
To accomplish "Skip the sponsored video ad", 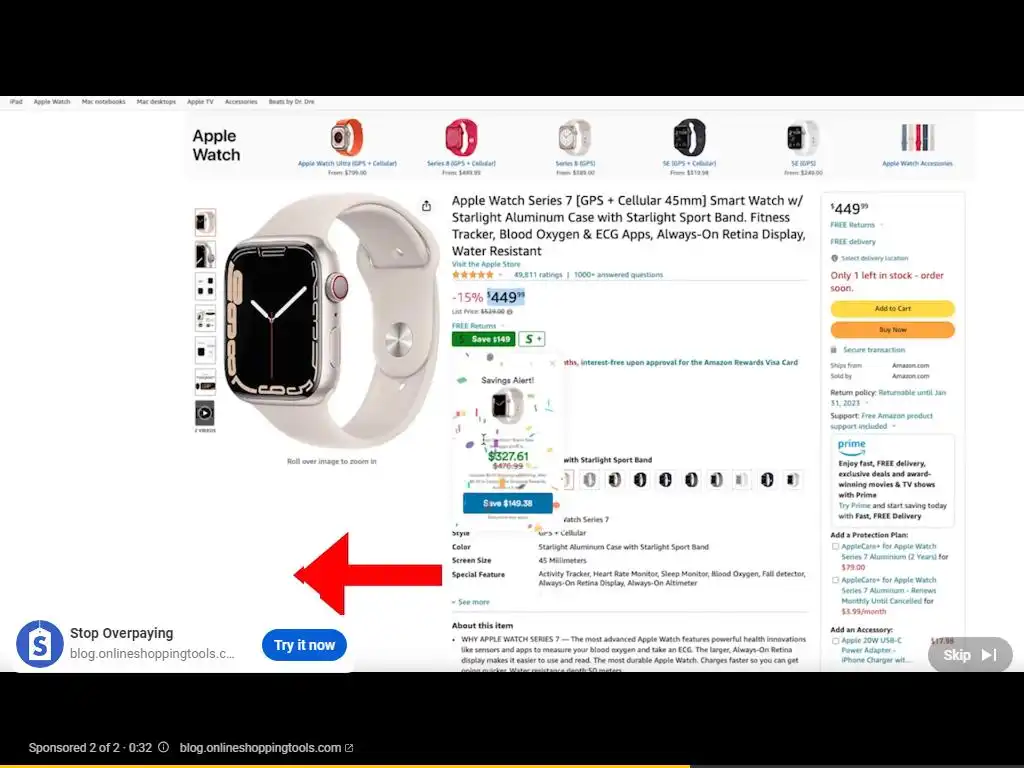I will 970,654.
